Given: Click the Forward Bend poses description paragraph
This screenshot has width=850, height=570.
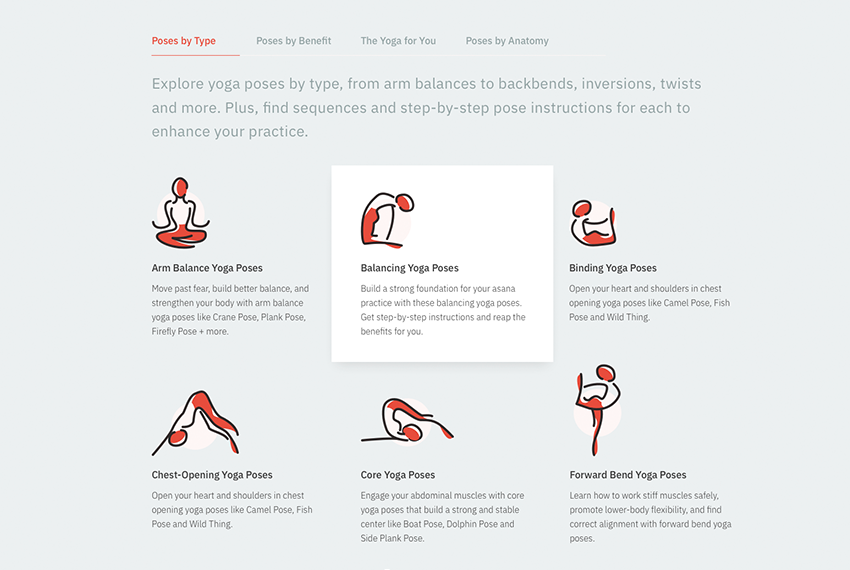Looking at the screenshot, I should (650, 517).
